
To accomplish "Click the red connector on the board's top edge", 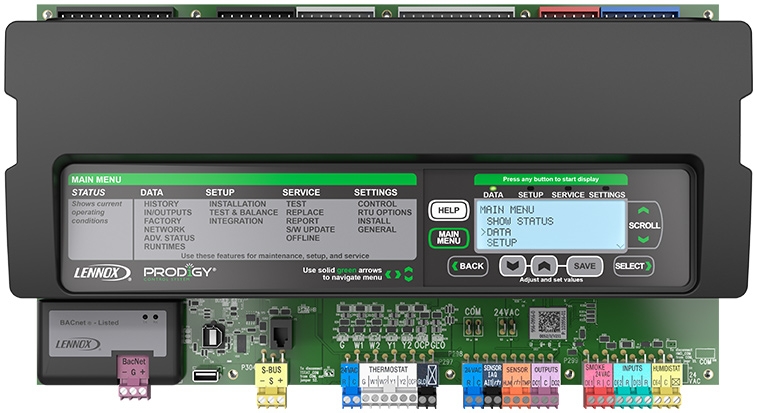I will coord(569,13).
